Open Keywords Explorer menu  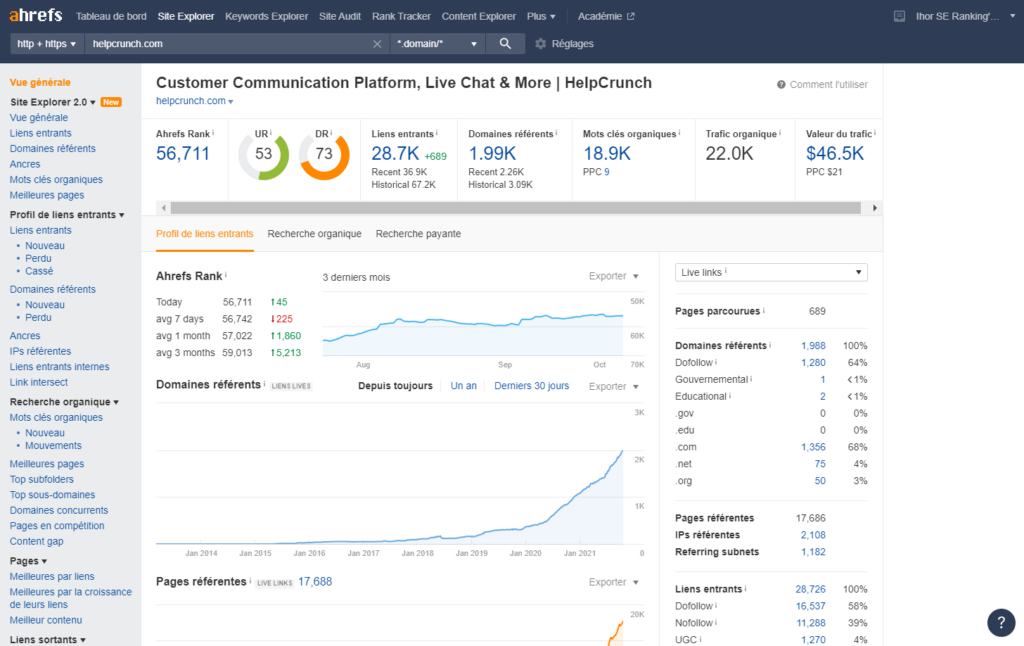266,16
